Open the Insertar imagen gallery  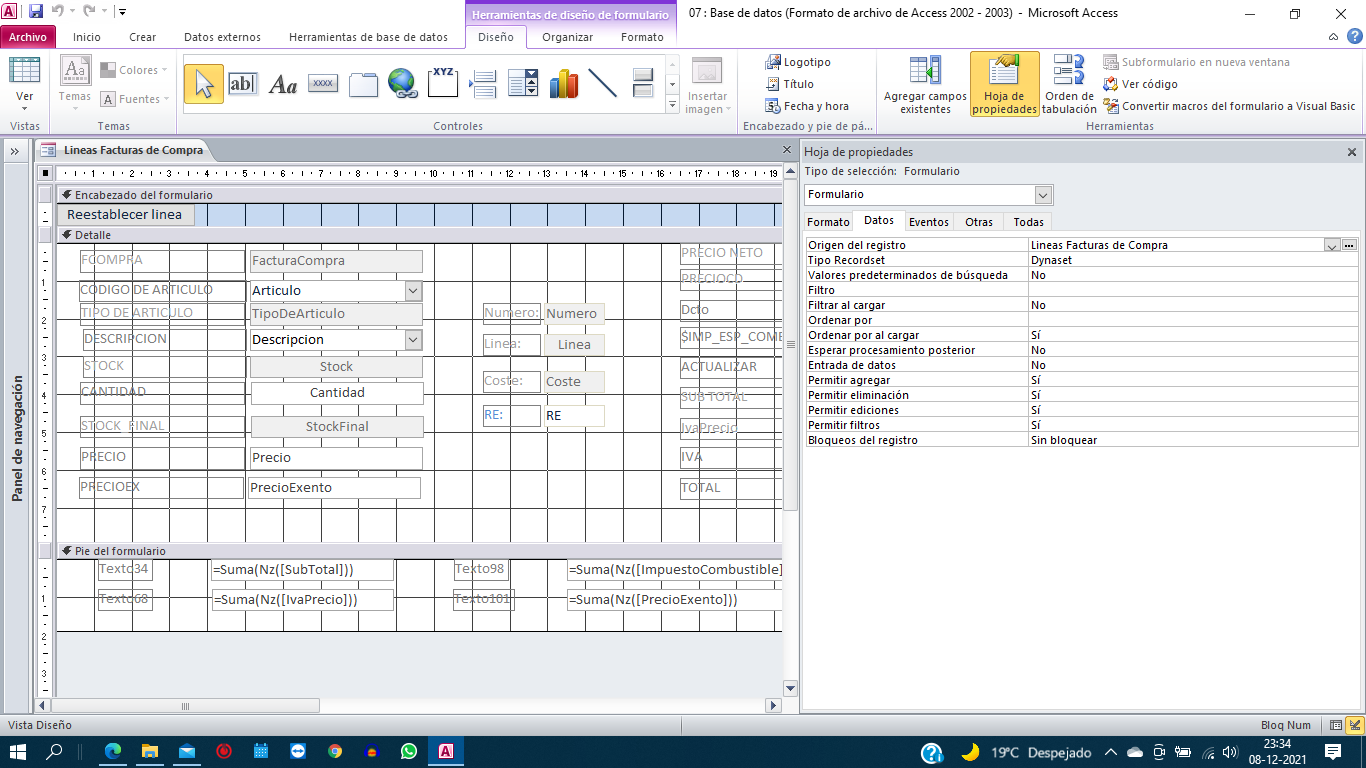point(707,86)
